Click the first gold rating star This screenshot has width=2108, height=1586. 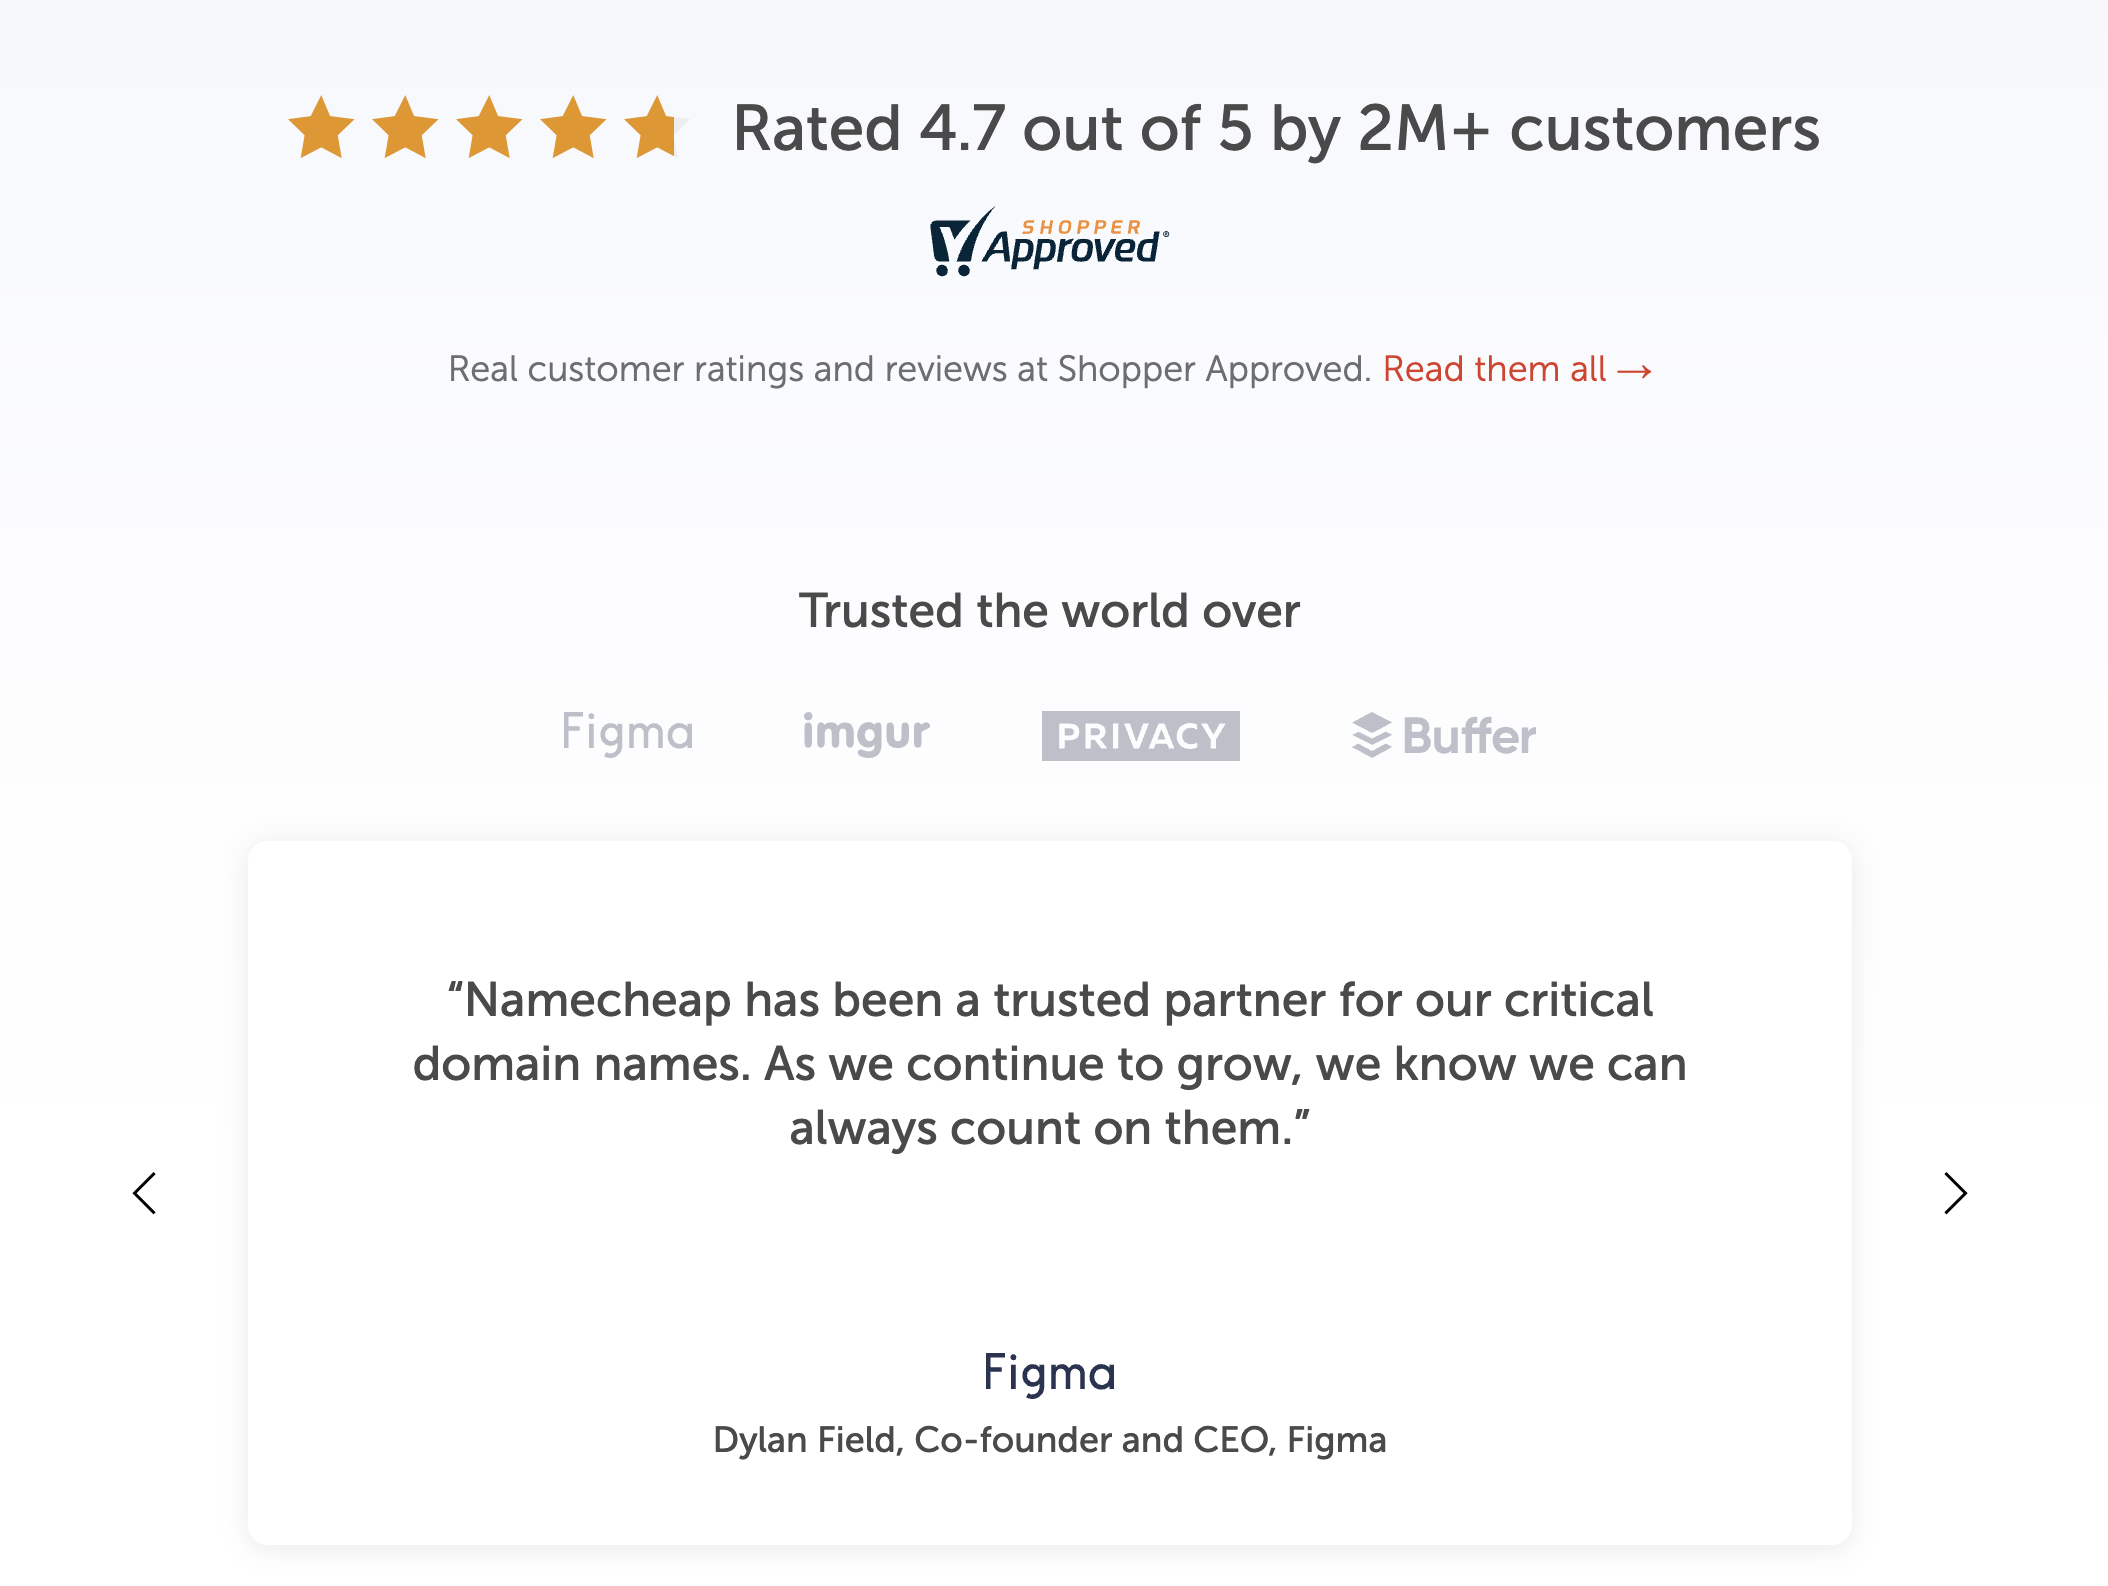(x=323, y=128)
